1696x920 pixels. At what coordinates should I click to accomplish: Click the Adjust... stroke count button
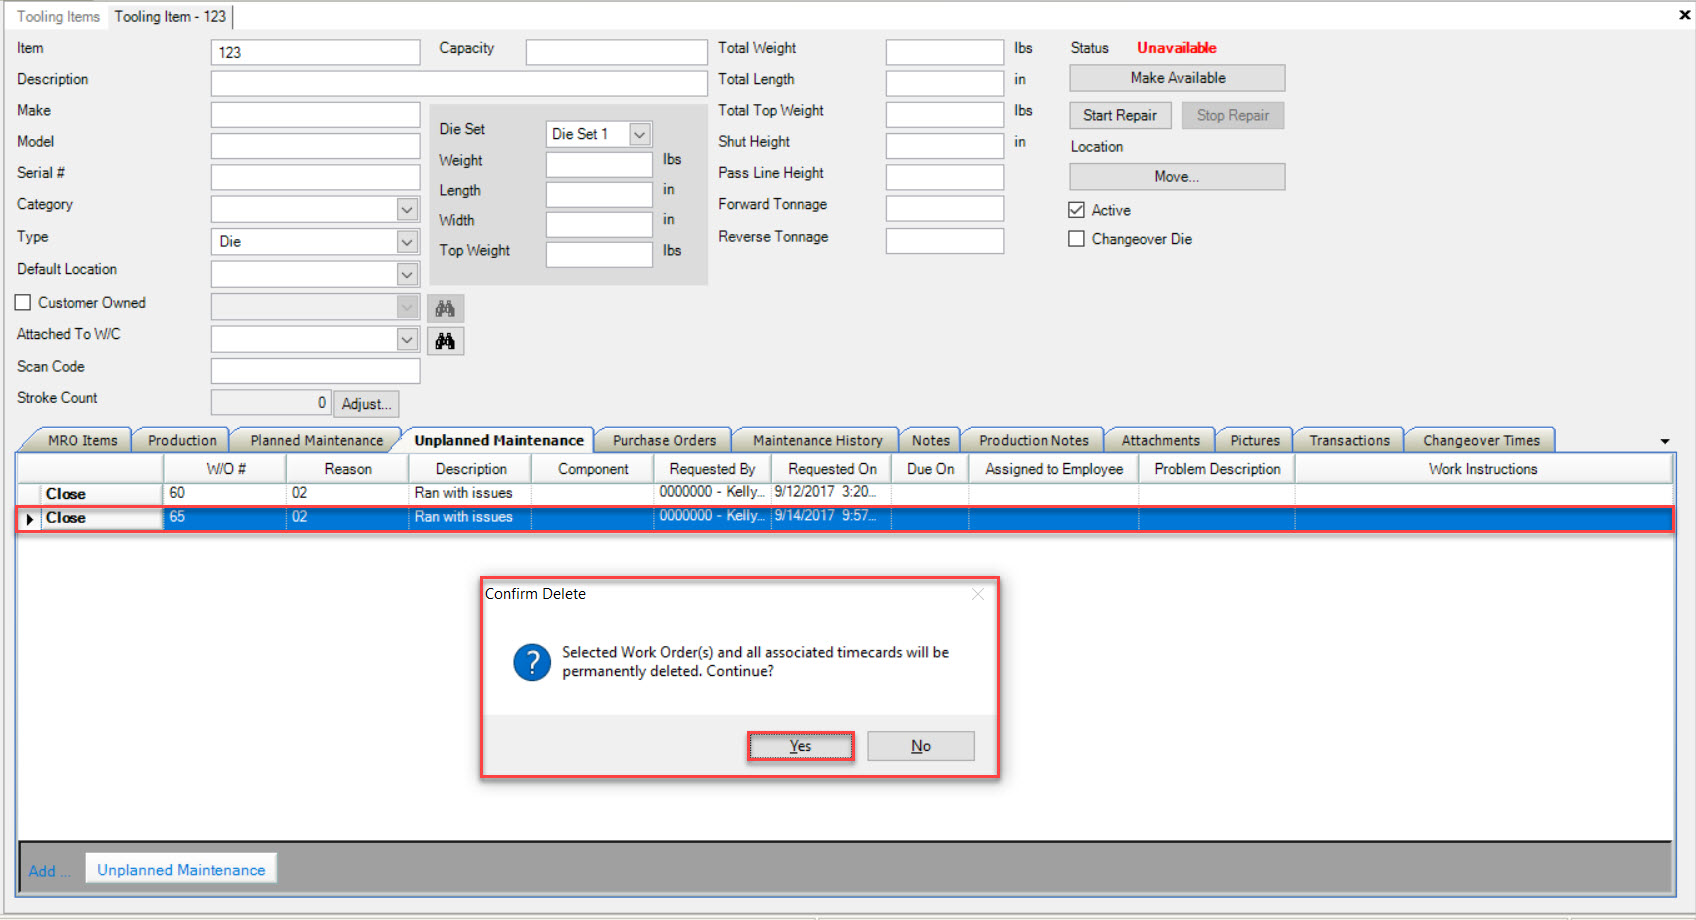(x=366, y=404)
